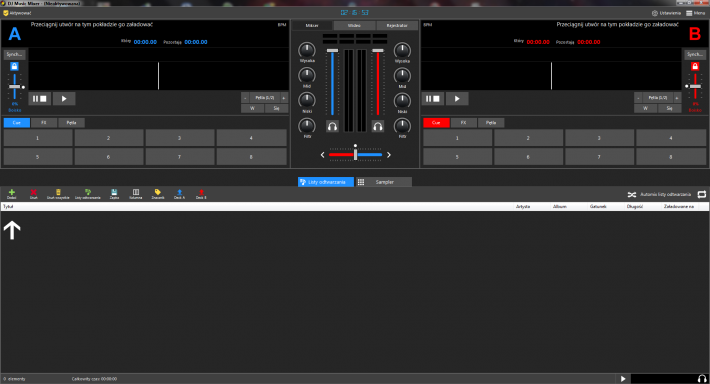
Task: Click the yellow remove-all trash icon
Action: click(58, 194)
